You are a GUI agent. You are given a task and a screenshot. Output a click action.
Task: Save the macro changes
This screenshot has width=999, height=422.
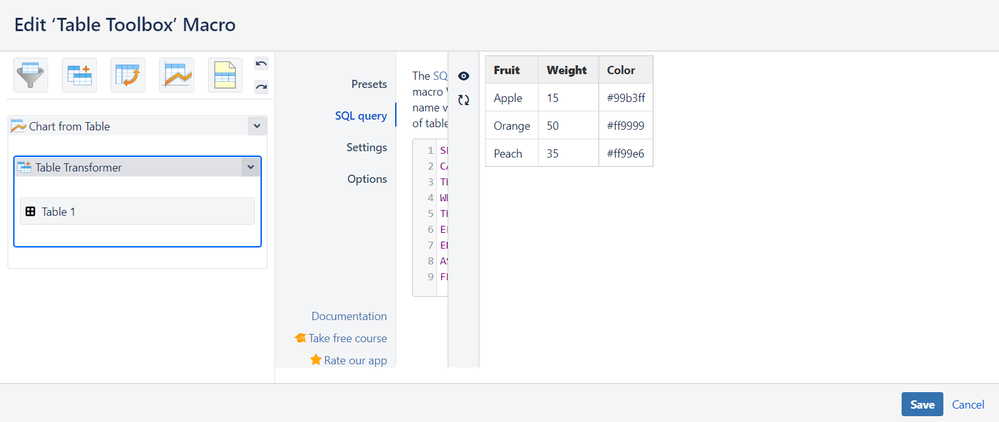(921, 404)
